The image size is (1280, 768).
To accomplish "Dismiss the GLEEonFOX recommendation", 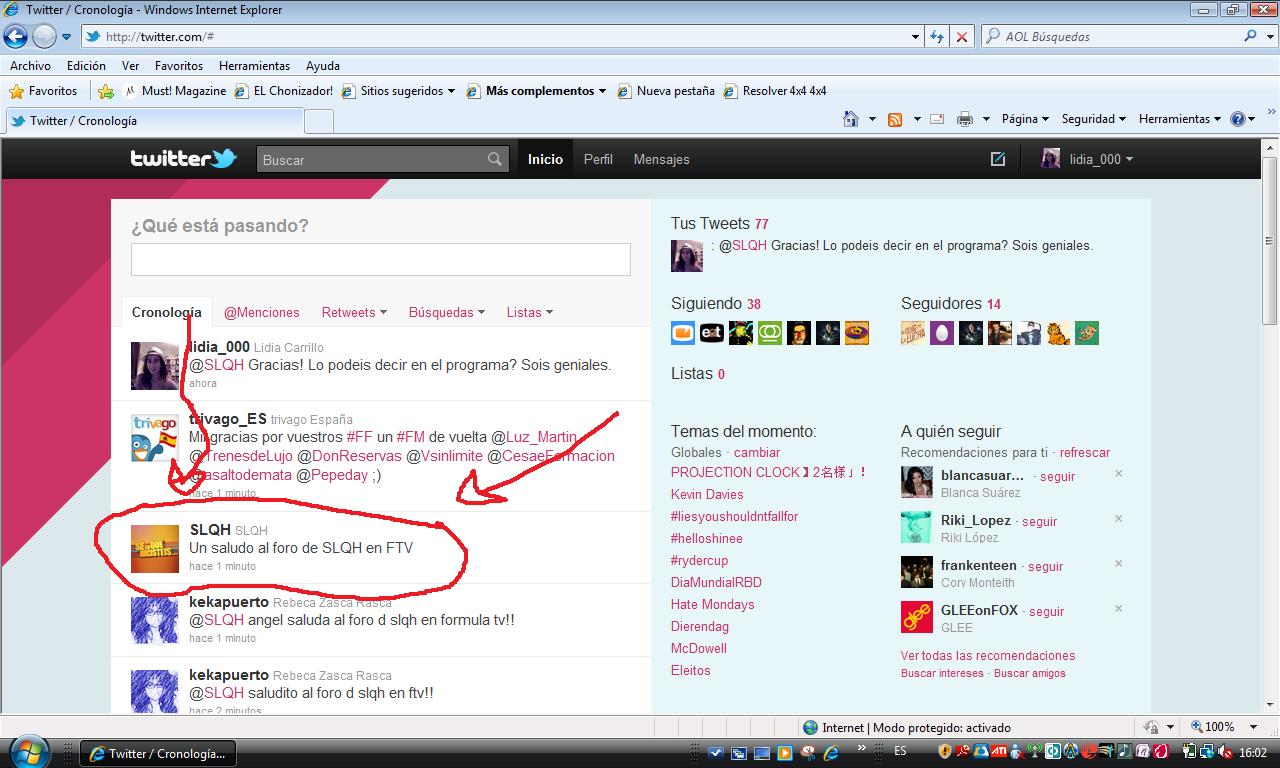I will [1119, 609].
